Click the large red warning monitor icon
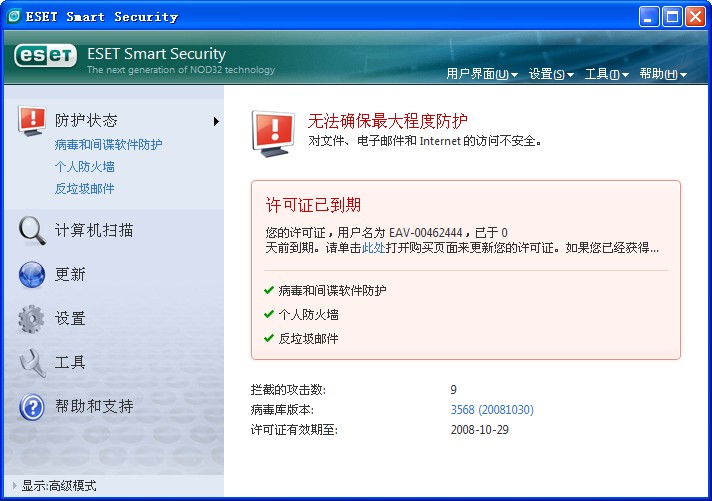Image resolution: width=712 pixels, height=501 pixels. tap(273, 133)
